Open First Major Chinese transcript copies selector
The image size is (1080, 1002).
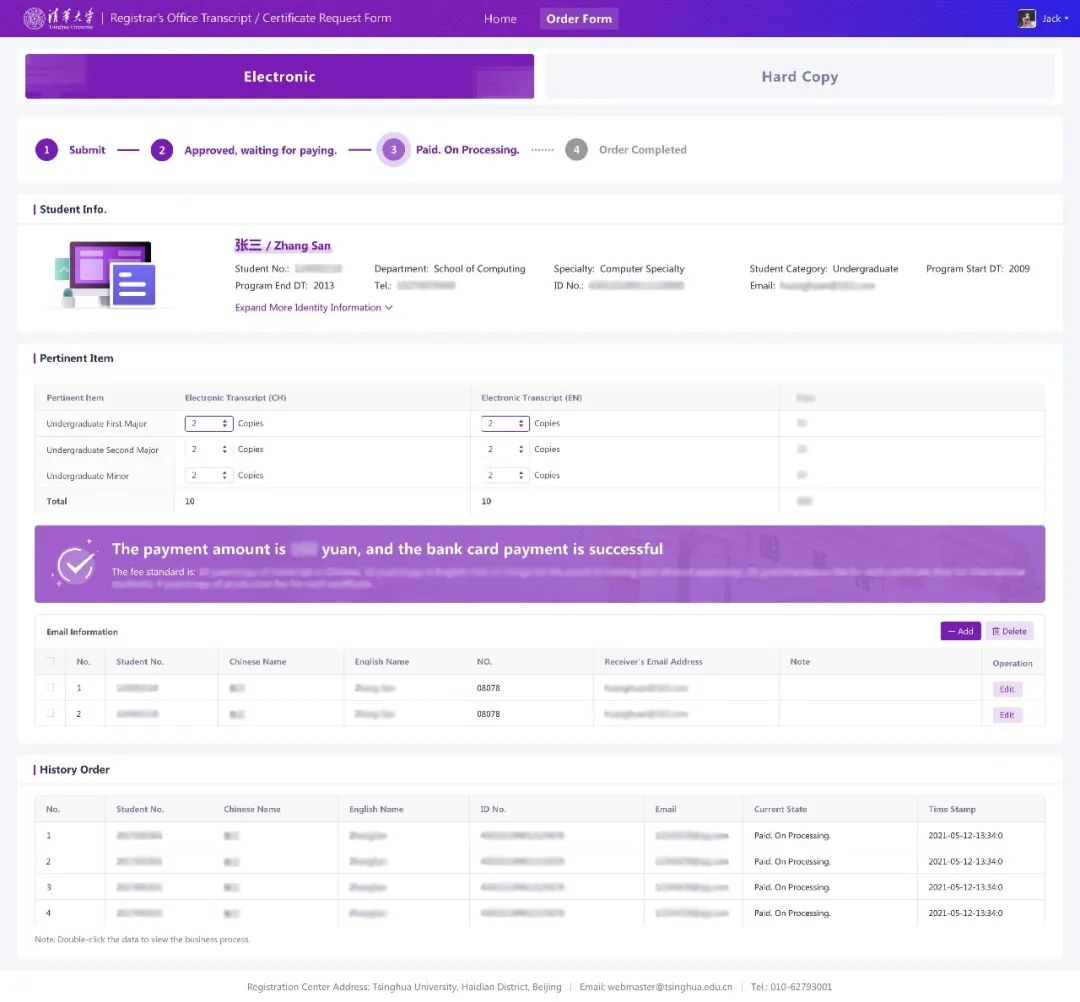[x=209, y=424]
